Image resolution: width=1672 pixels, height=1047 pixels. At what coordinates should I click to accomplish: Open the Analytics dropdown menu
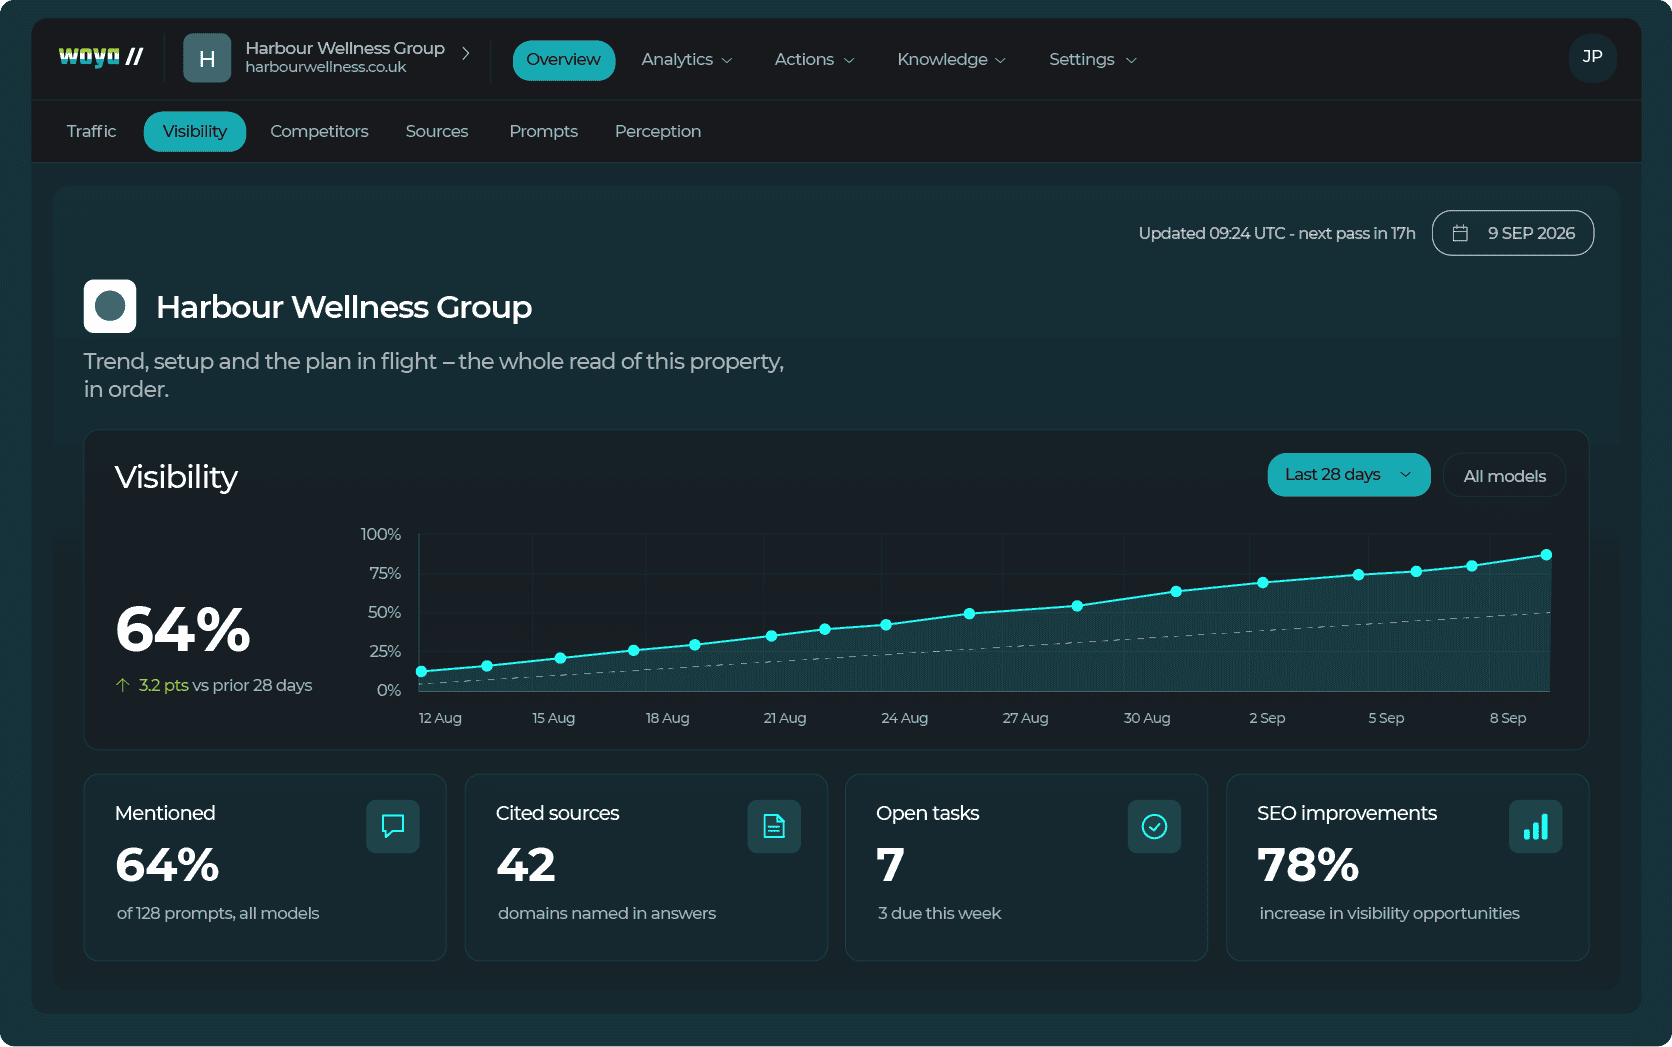[687, 59]
